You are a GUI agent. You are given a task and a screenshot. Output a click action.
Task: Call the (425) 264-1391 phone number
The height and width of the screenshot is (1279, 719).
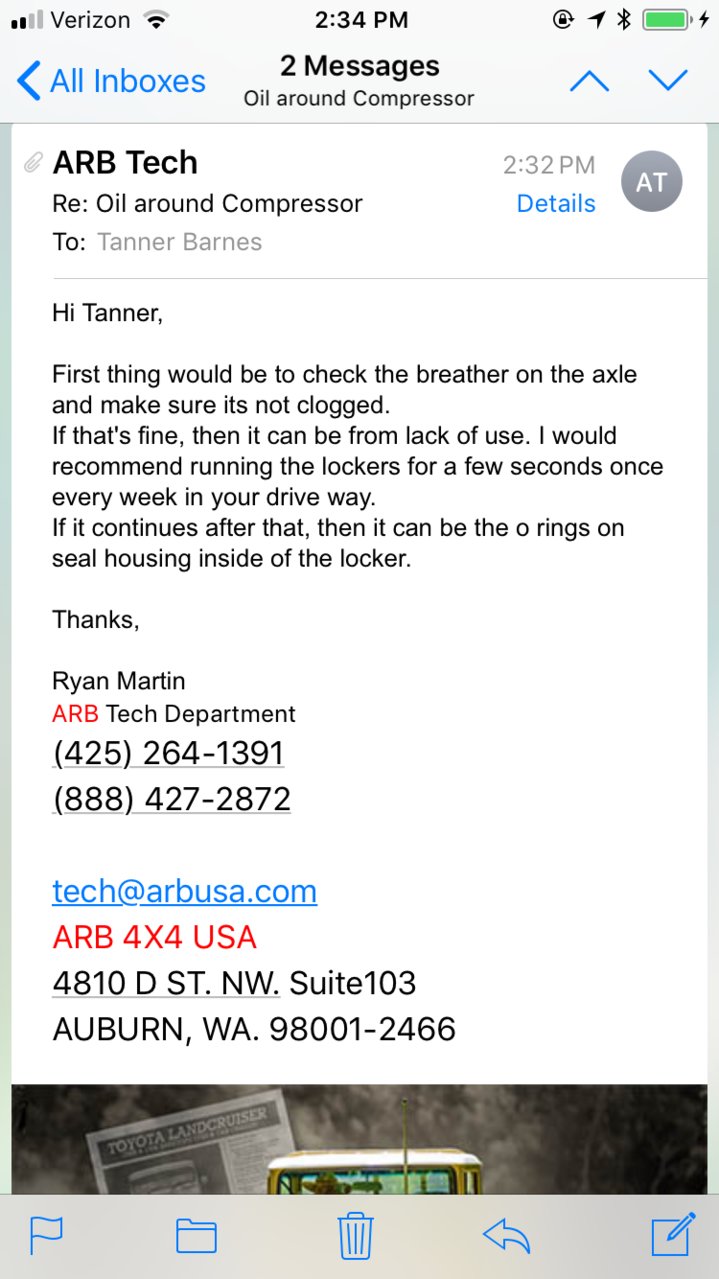point(168,753)
